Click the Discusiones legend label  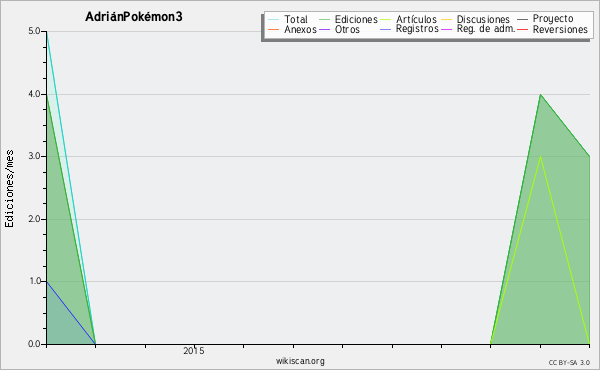tap(483, 20)
